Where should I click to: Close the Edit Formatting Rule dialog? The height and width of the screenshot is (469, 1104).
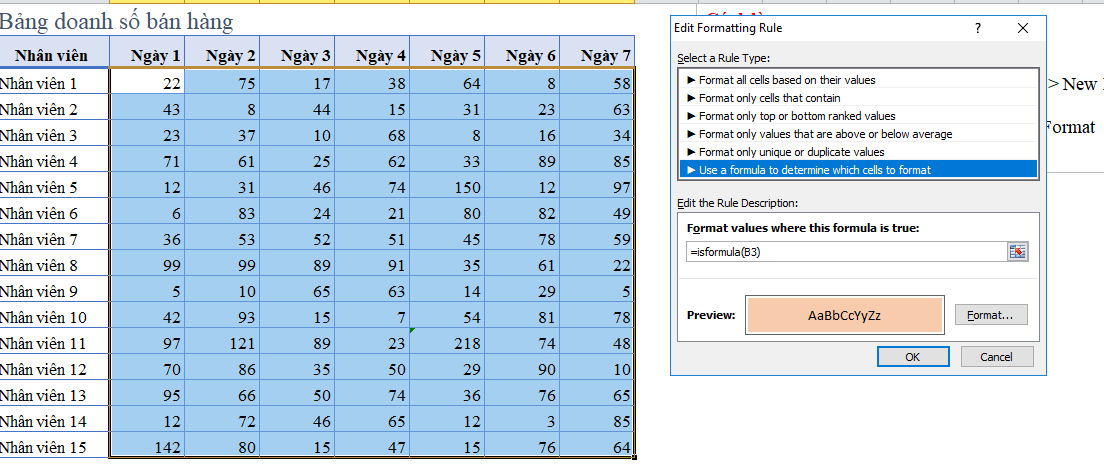tap(1023, 28)
